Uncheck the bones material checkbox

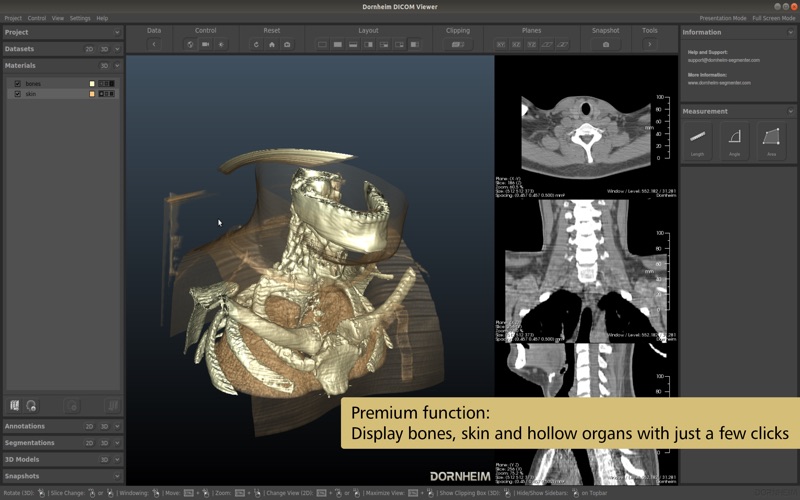[18, 84]
